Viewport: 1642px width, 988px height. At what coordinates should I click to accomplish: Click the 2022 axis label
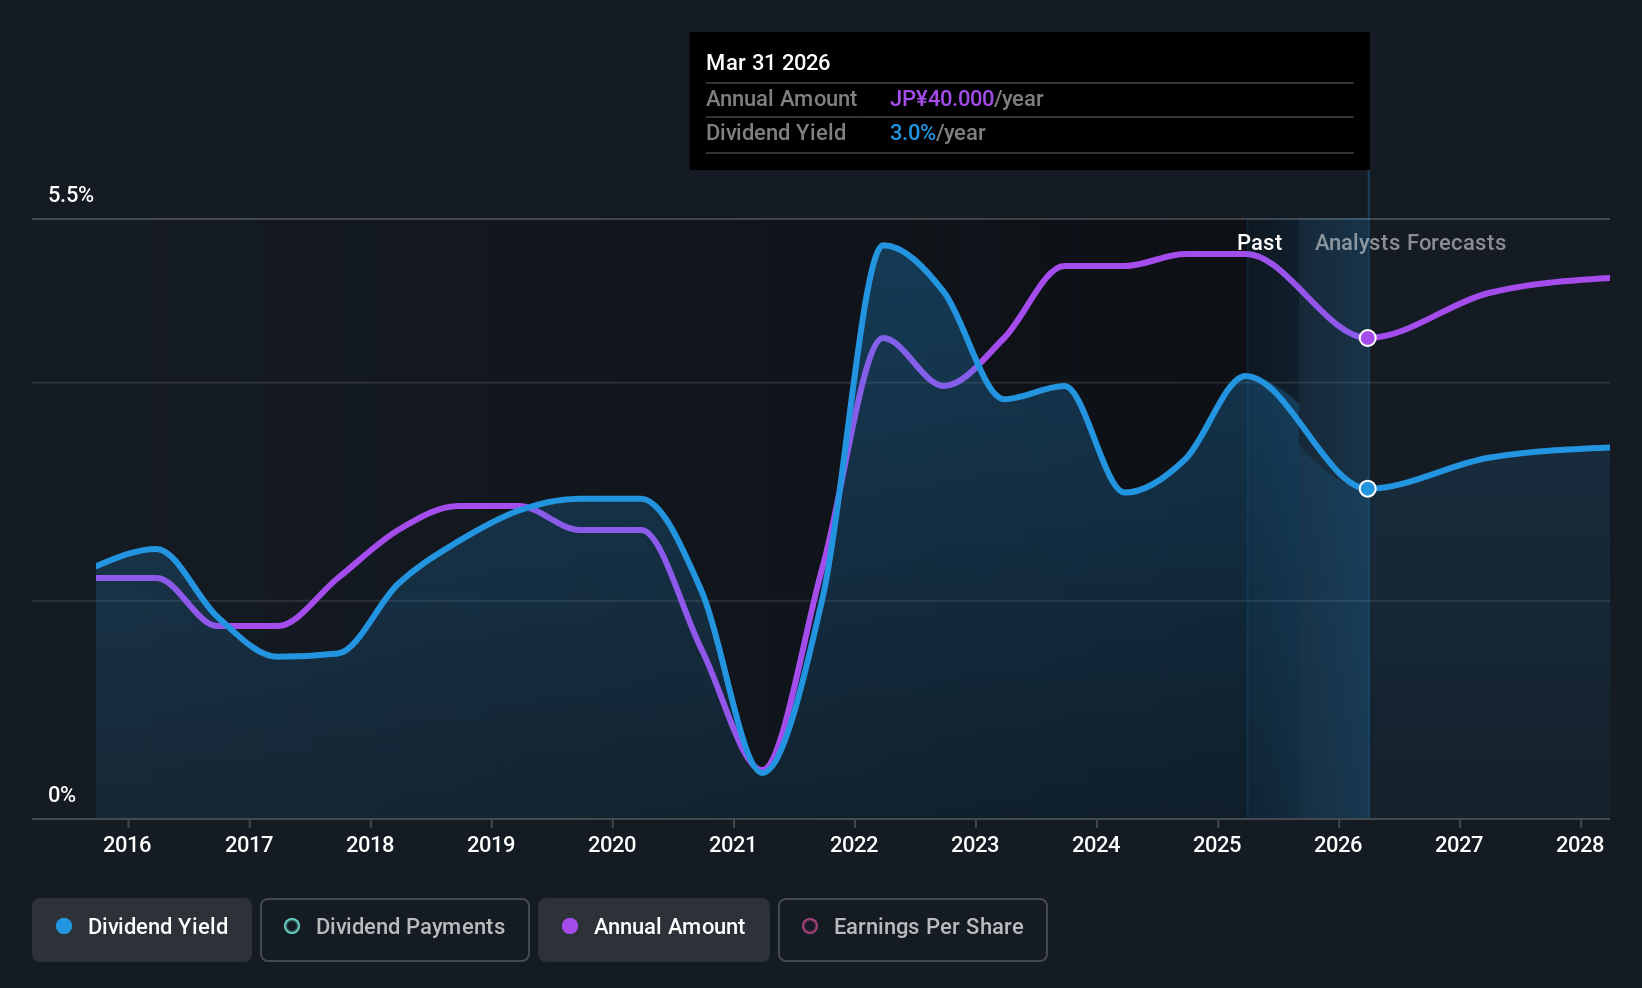tap(854, 845)
